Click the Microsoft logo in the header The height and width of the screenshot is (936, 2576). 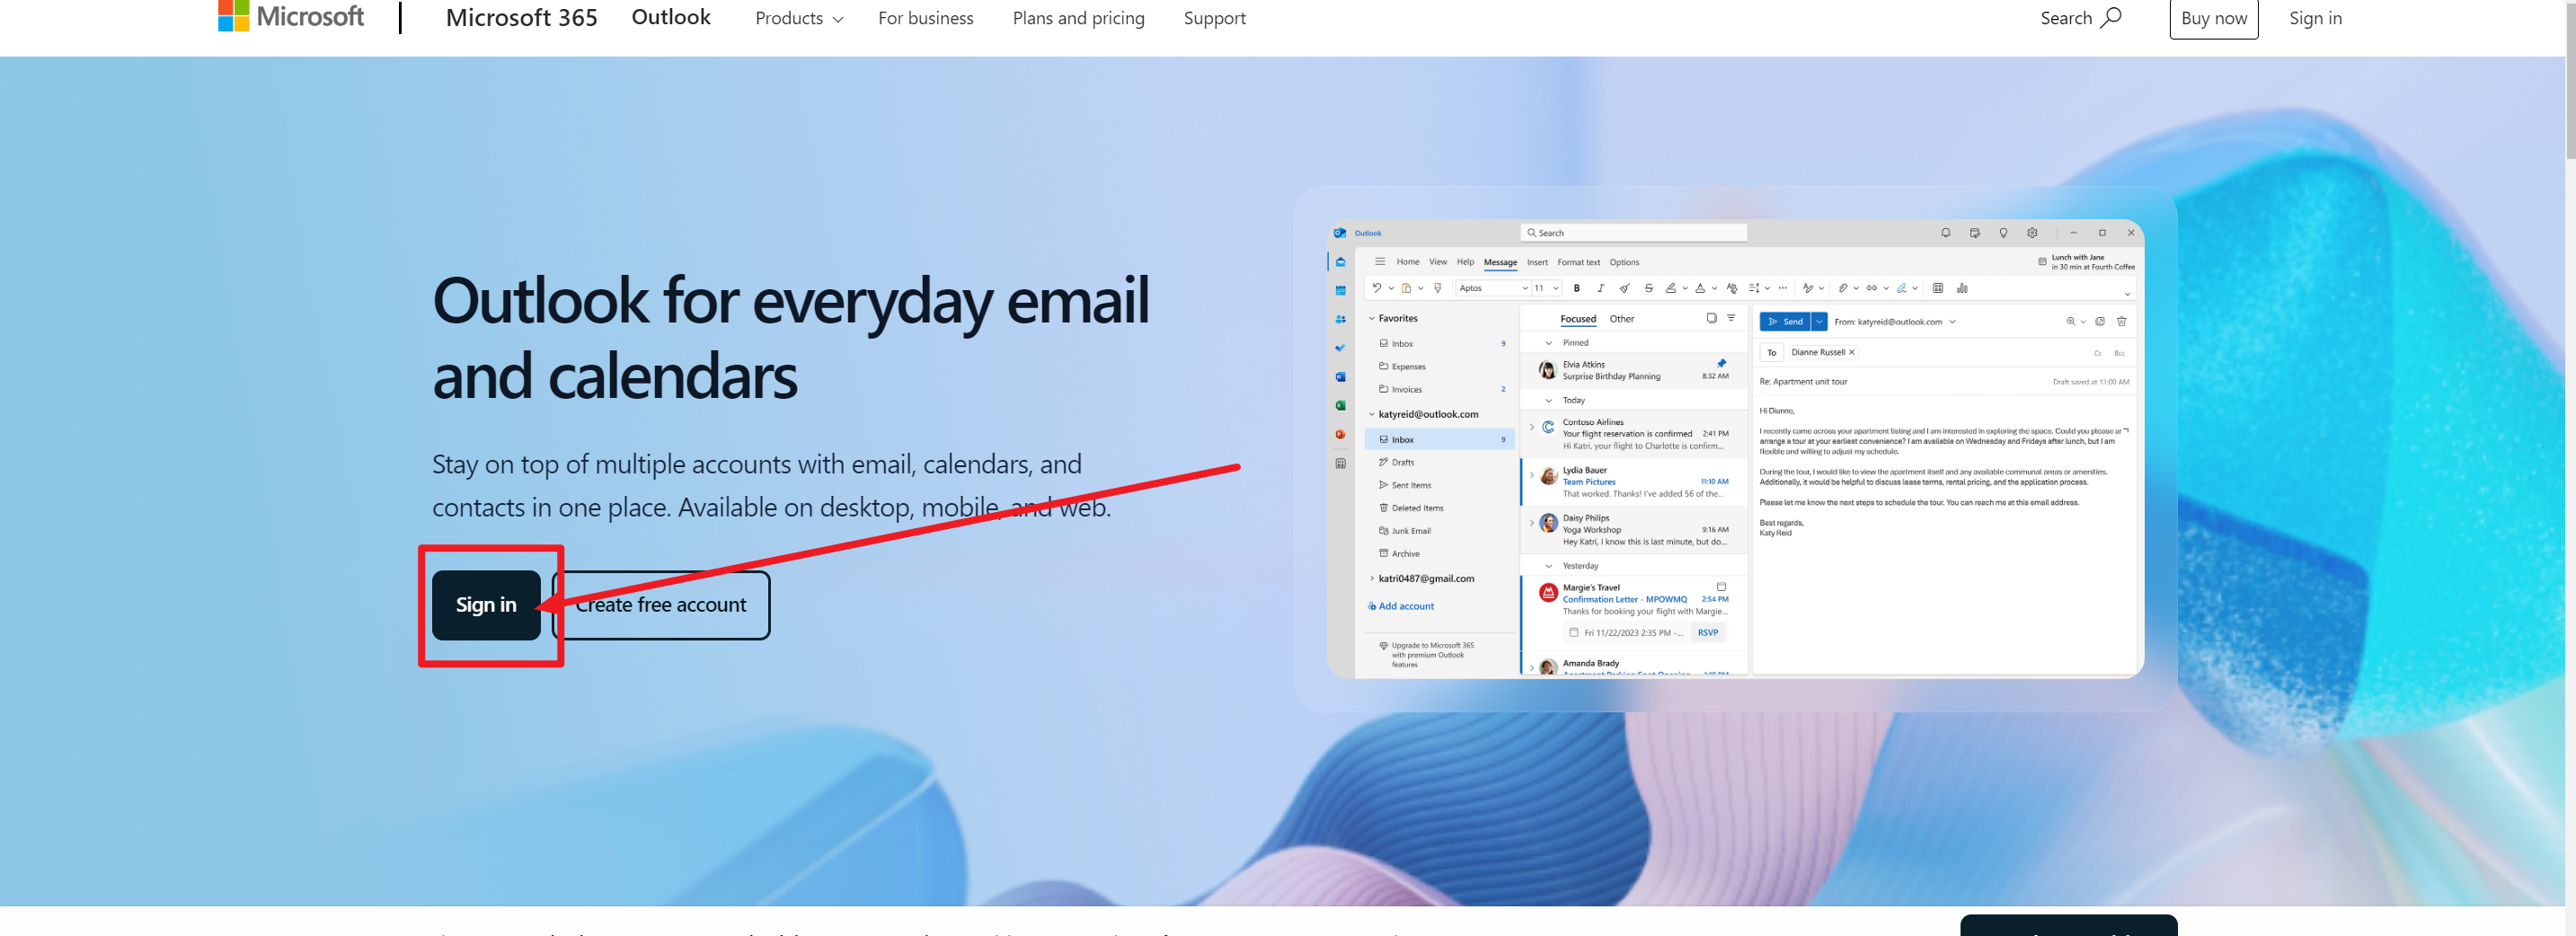tap(290, 17)
